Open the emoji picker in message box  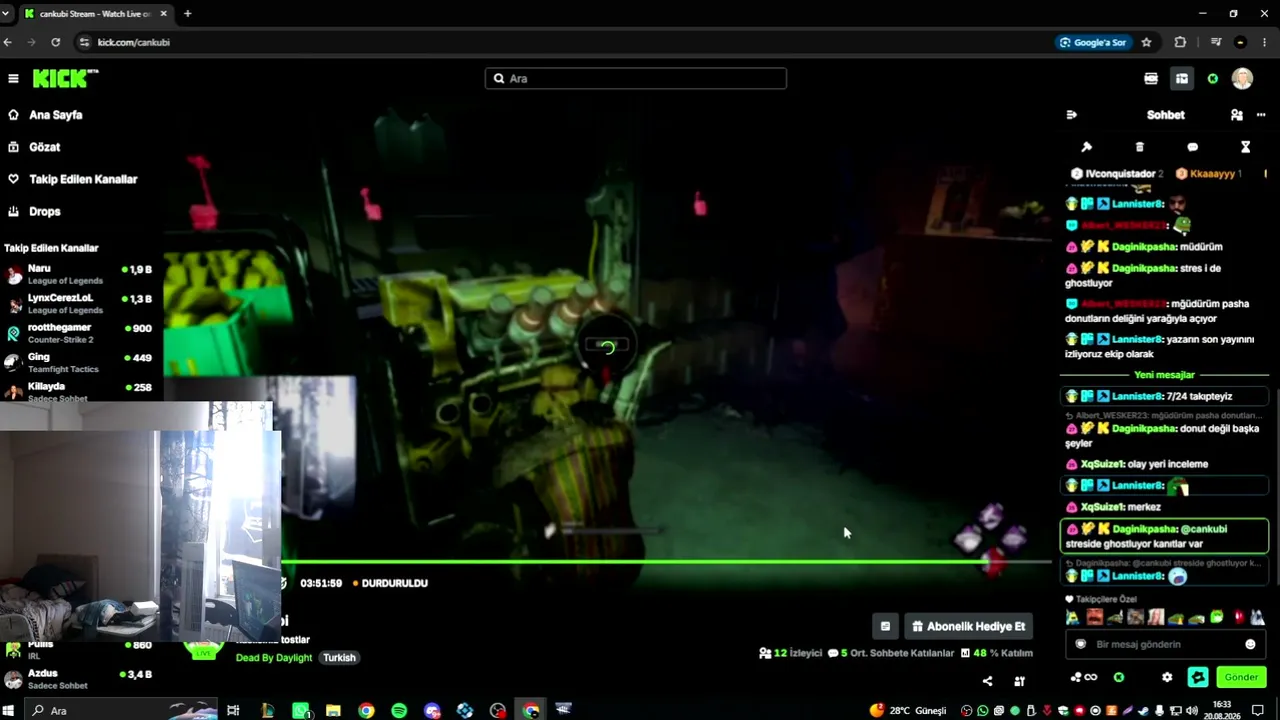point(1250,644)
